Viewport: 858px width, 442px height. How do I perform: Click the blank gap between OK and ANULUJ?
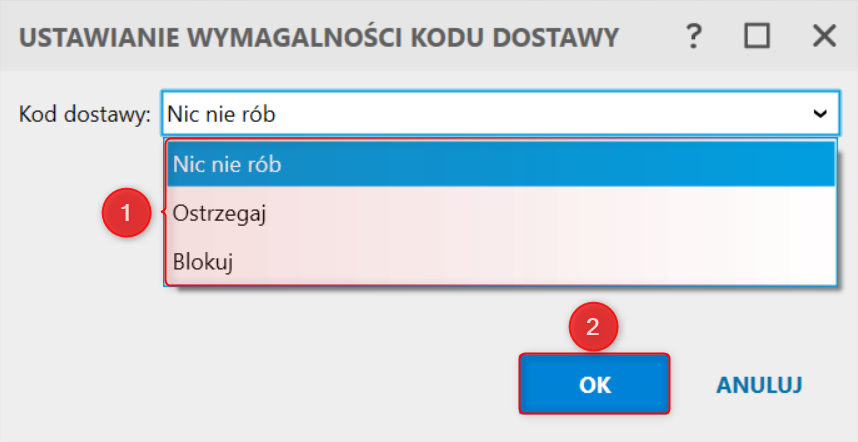click(692, 384)
